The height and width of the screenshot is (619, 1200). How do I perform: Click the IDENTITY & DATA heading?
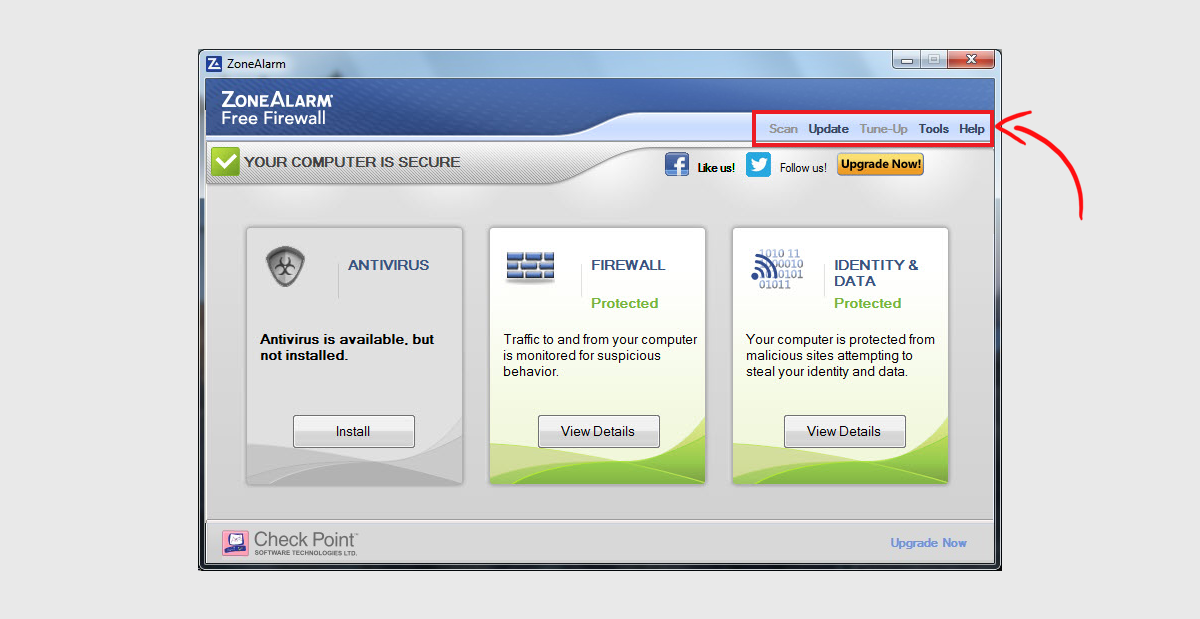click(x=876, y=273)
